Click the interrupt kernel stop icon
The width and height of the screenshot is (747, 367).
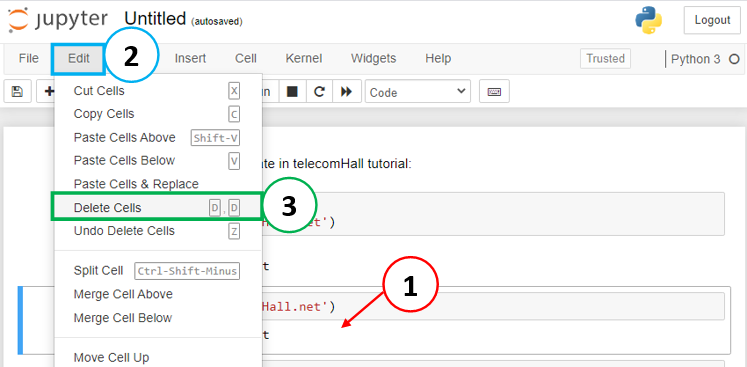coord(292,92)
